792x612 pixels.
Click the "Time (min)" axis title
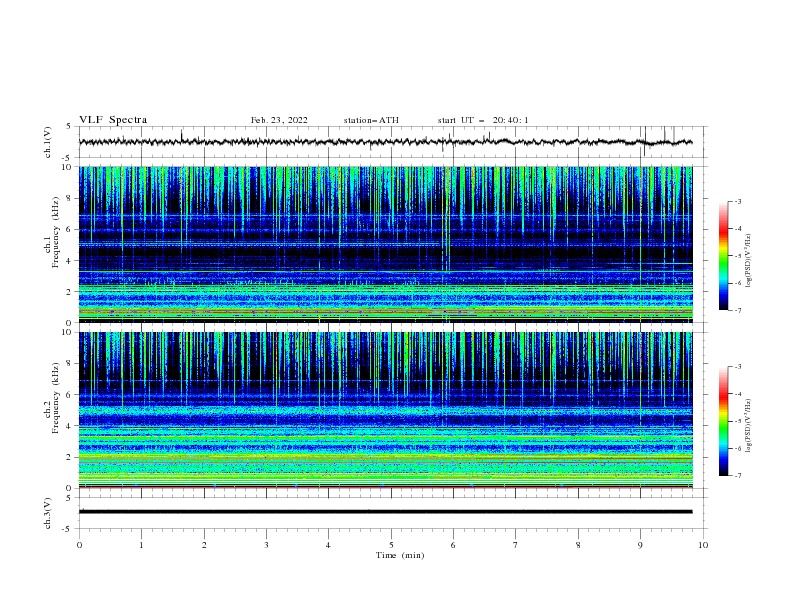pyautogui.click(x=400, y=555)
